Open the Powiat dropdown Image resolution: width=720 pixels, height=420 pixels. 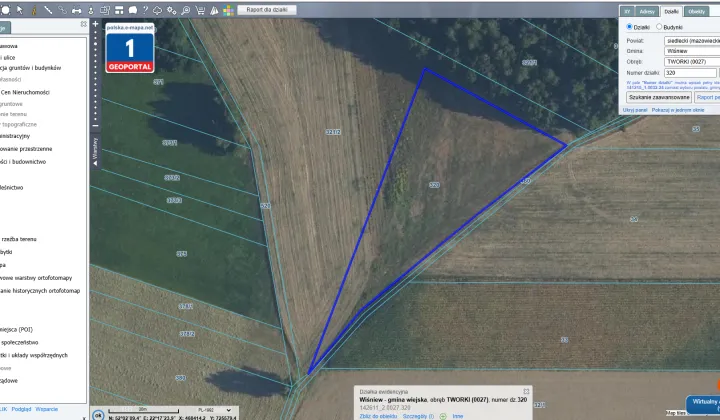692,41
